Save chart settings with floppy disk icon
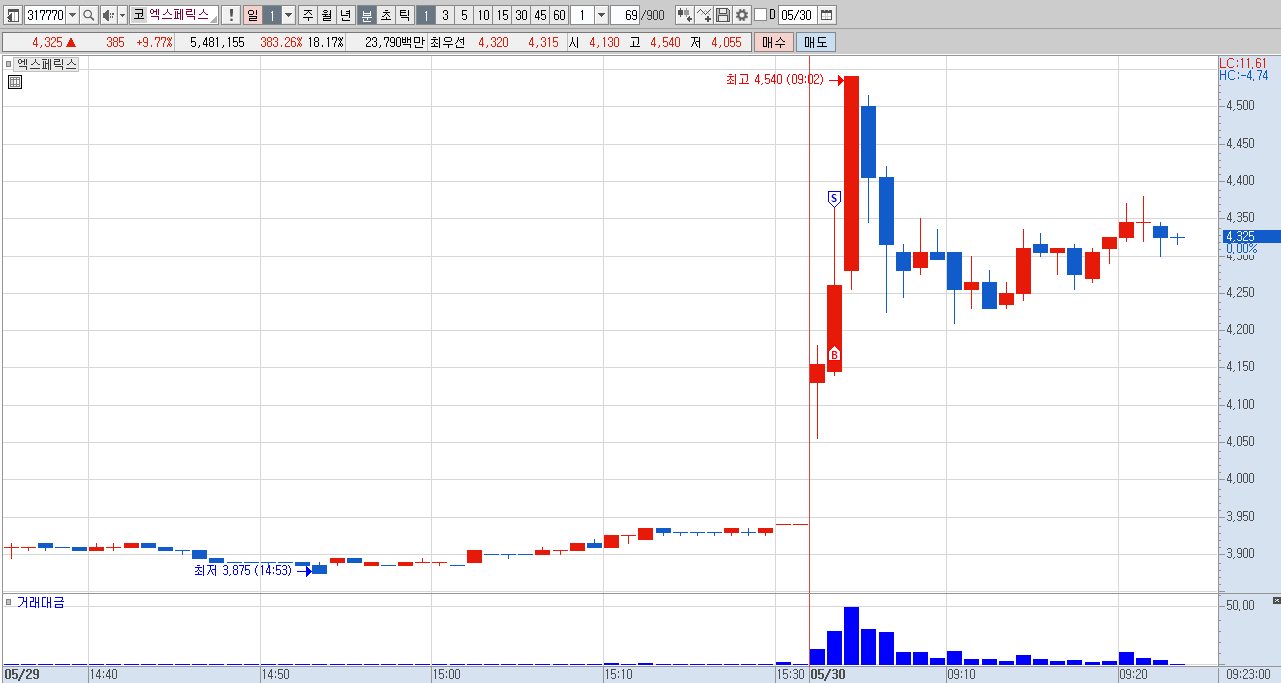This screenshot has height=683, width=1281. (x=723, y=15)
